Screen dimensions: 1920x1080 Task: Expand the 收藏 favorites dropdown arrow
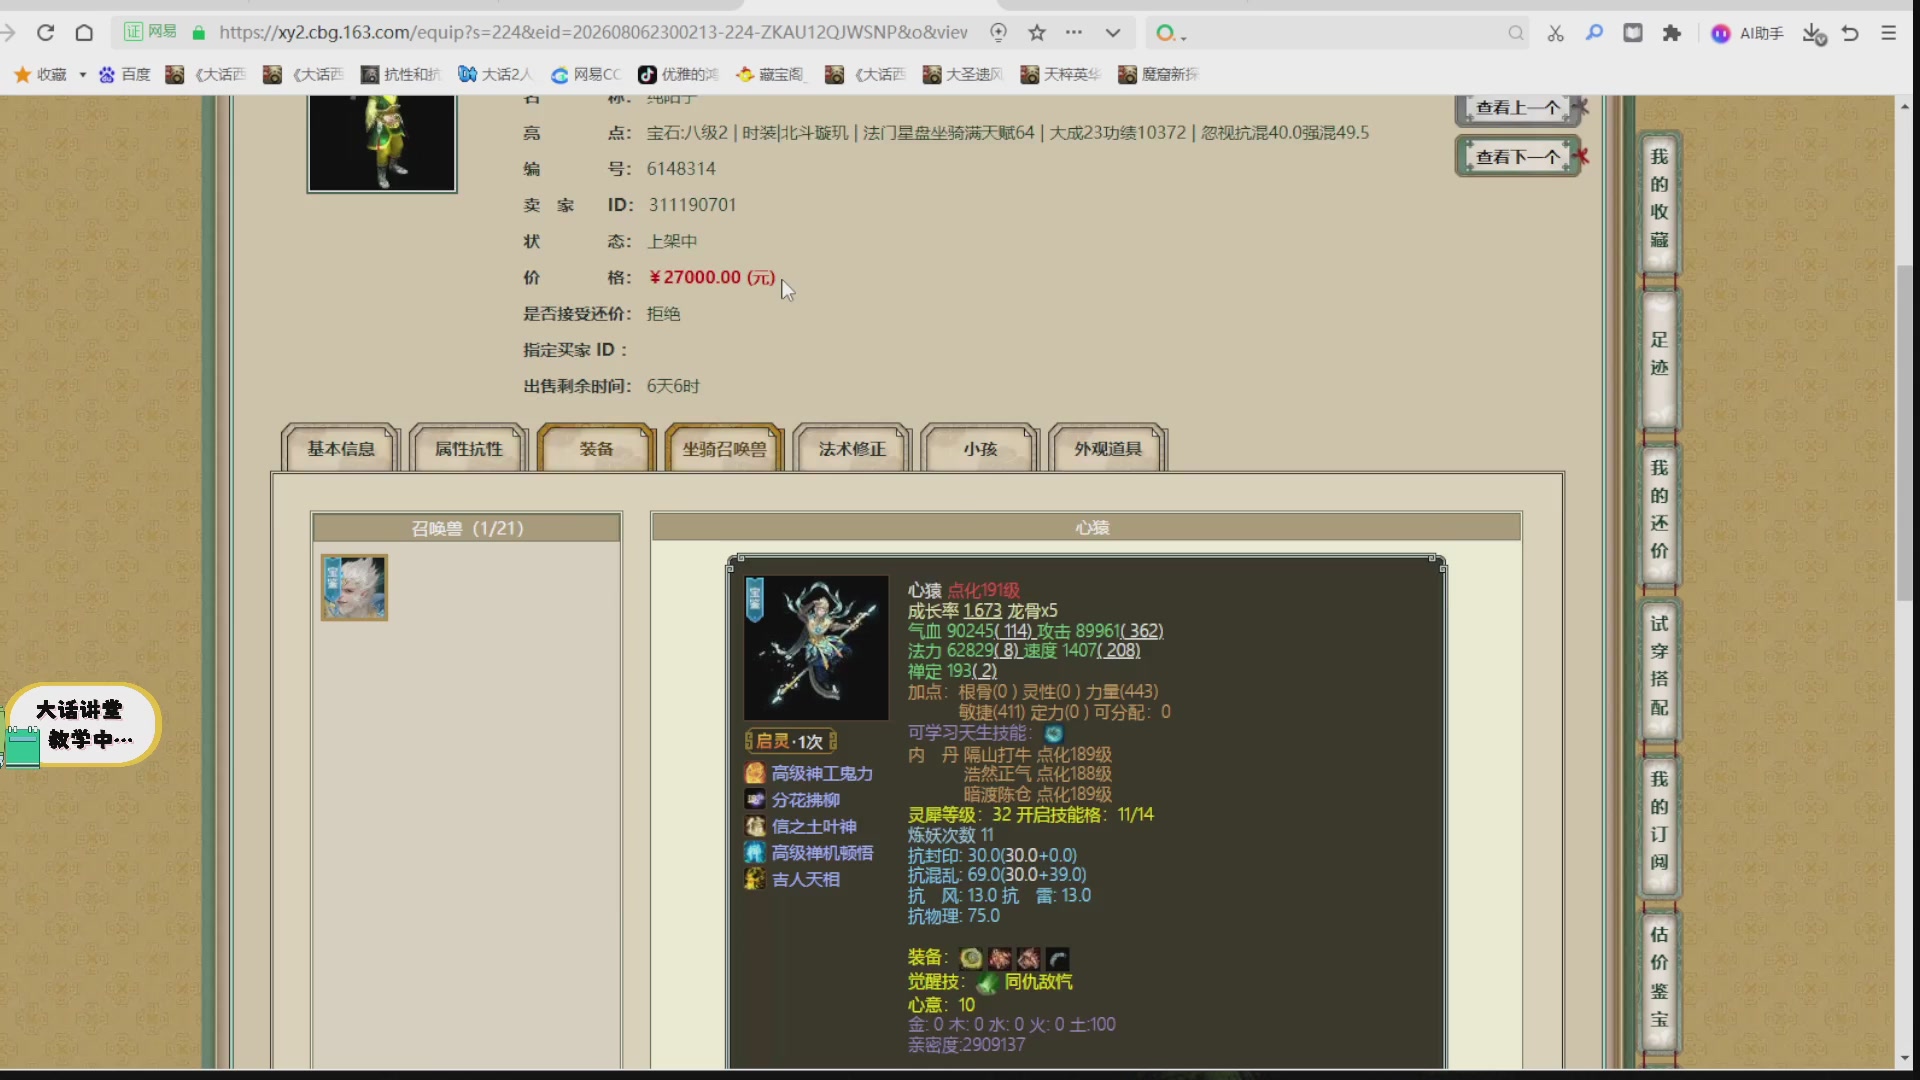point(82,75)
